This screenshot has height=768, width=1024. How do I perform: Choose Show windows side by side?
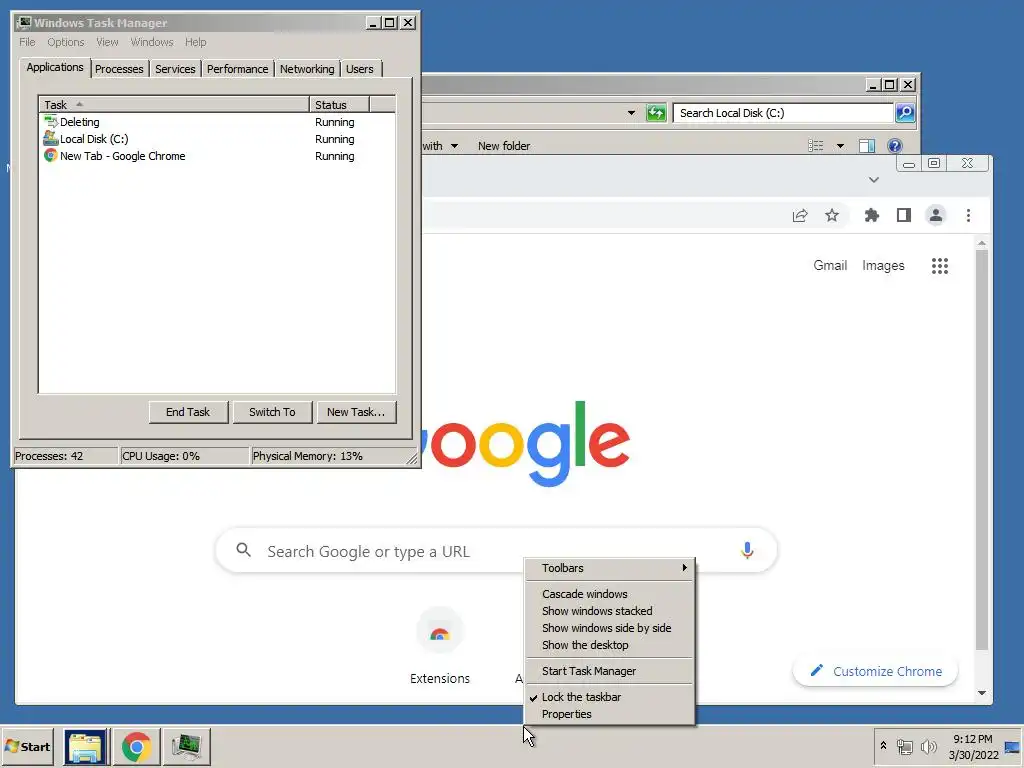pyautogui.click(x=611, y=628)
